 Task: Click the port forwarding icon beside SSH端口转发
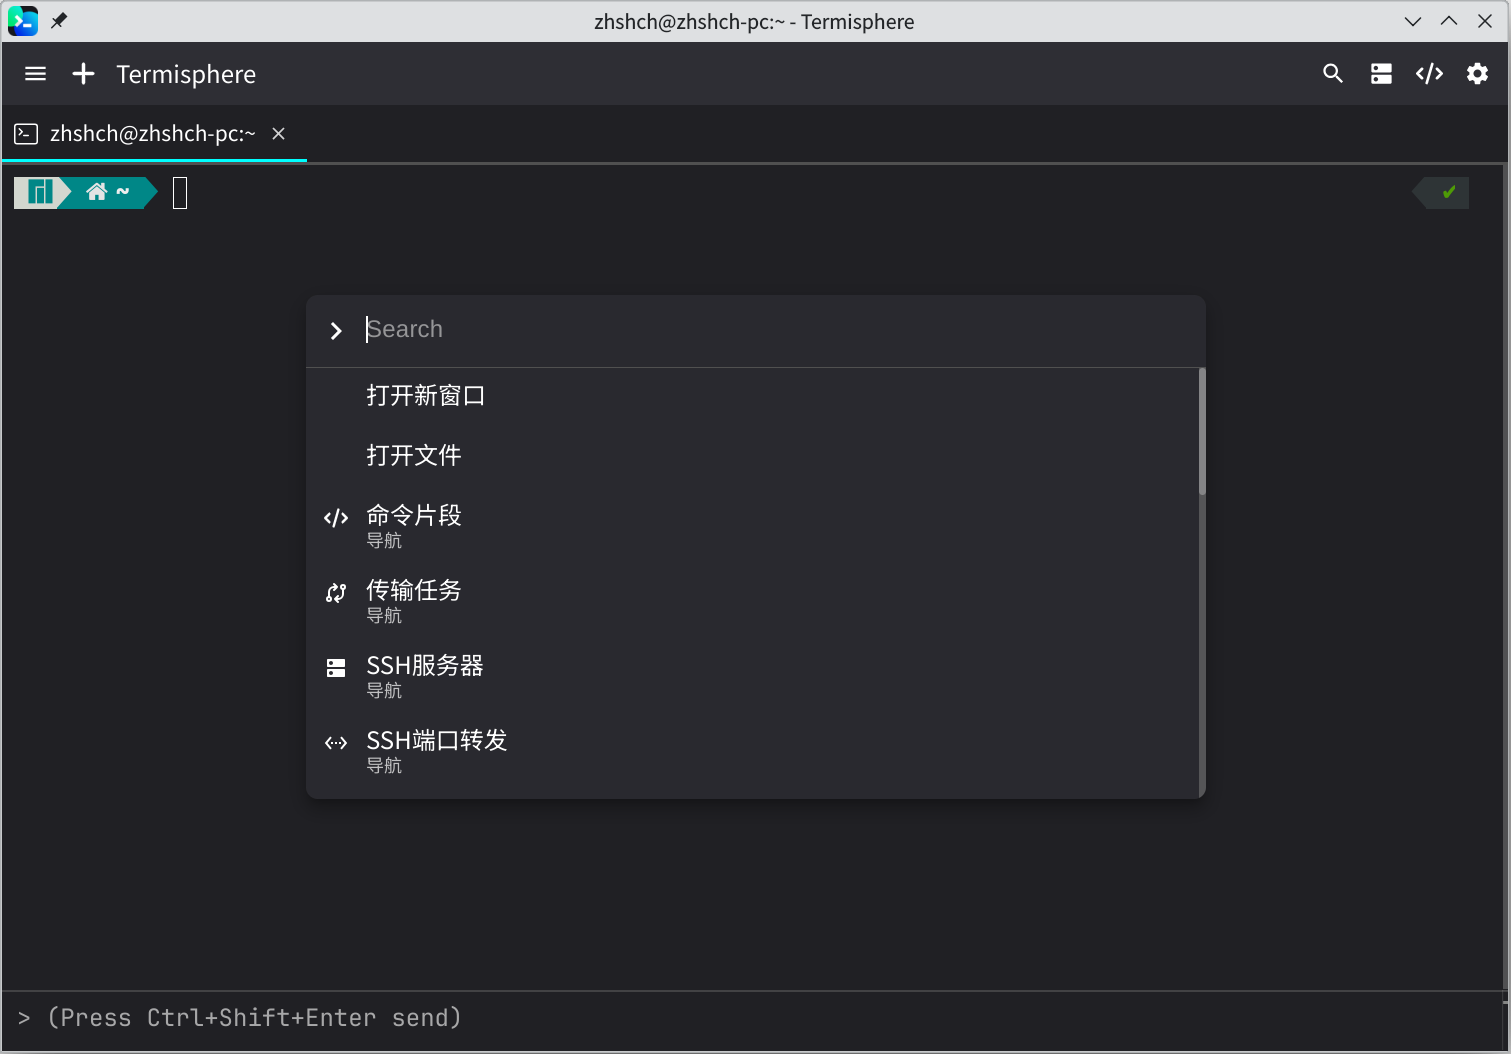[336, 743]
